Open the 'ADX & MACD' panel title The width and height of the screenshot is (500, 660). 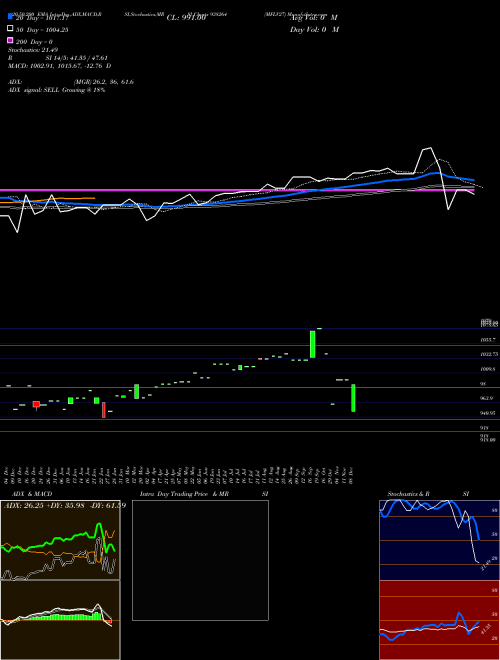32,494
